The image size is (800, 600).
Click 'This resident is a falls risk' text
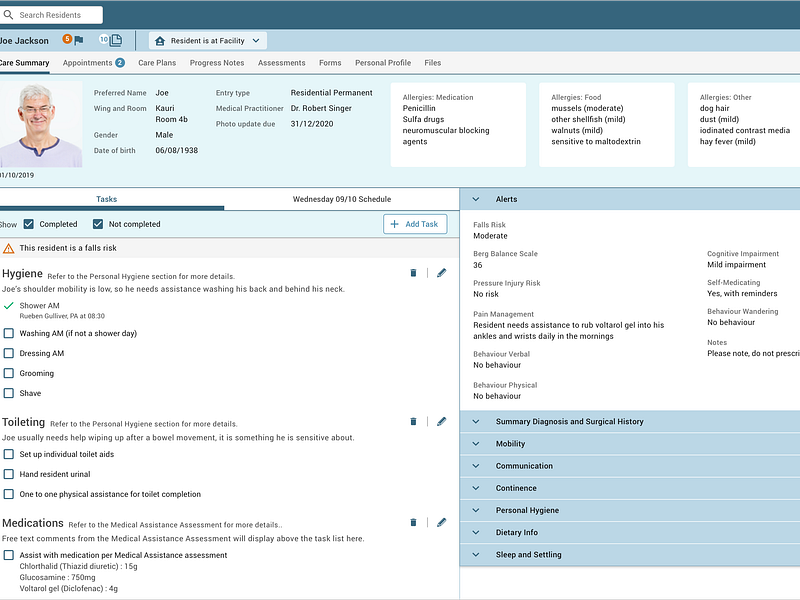point(68,248)
